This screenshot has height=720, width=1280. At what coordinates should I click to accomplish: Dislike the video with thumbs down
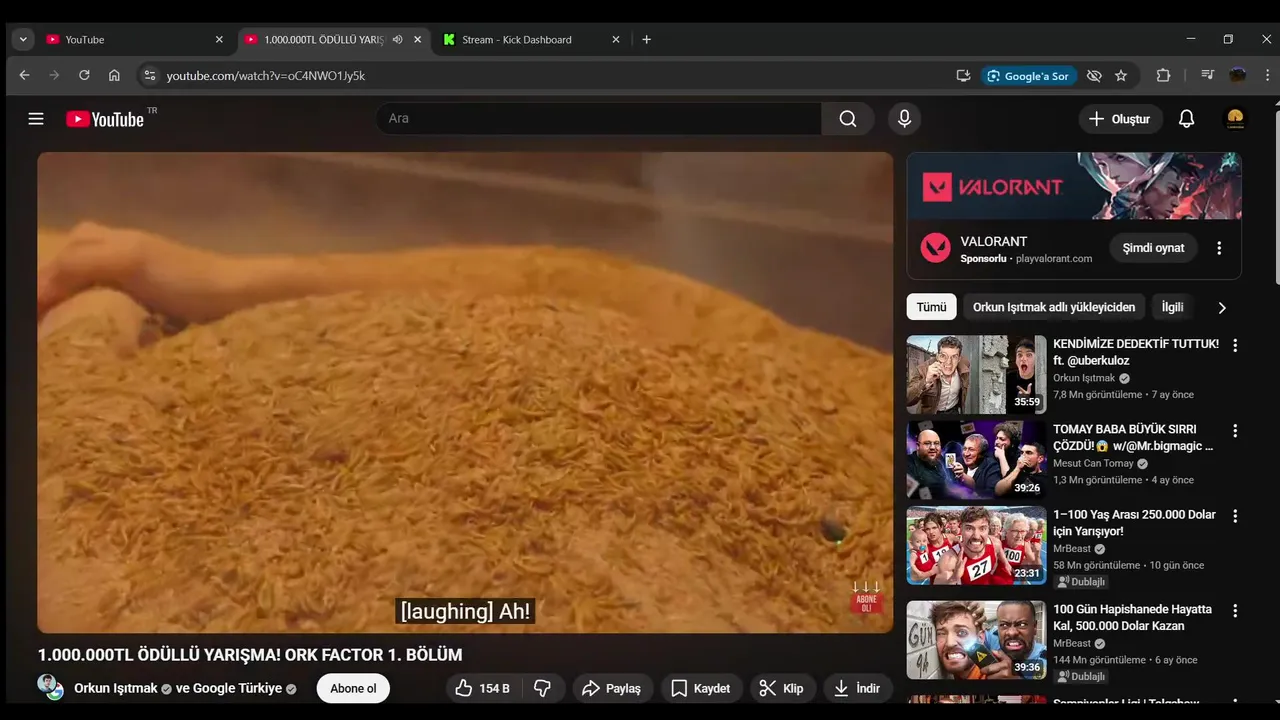click(x=542, y=688)
